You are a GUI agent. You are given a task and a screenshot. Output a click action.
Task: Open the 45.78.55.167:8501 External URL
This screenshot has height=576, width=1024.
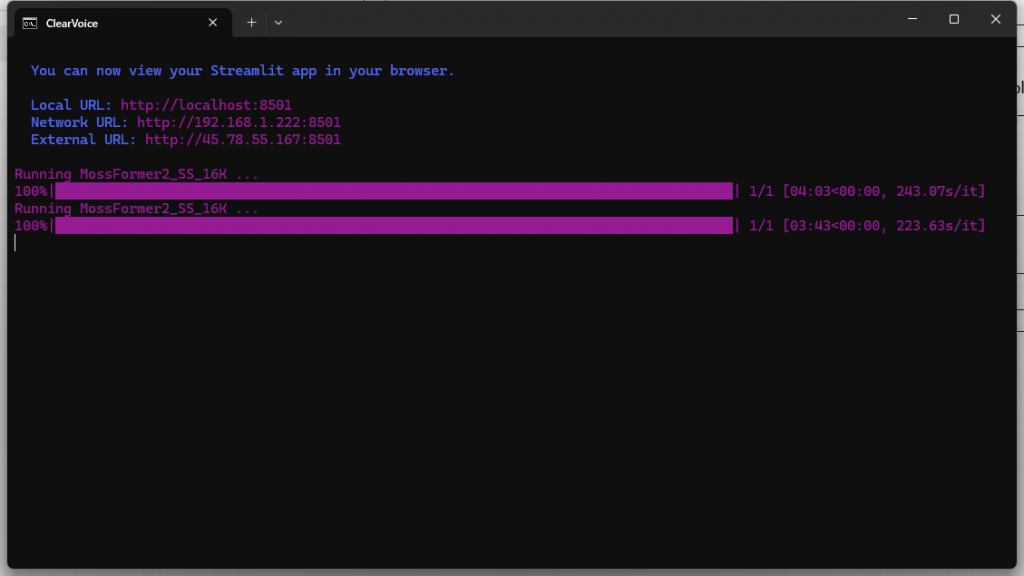242,139
